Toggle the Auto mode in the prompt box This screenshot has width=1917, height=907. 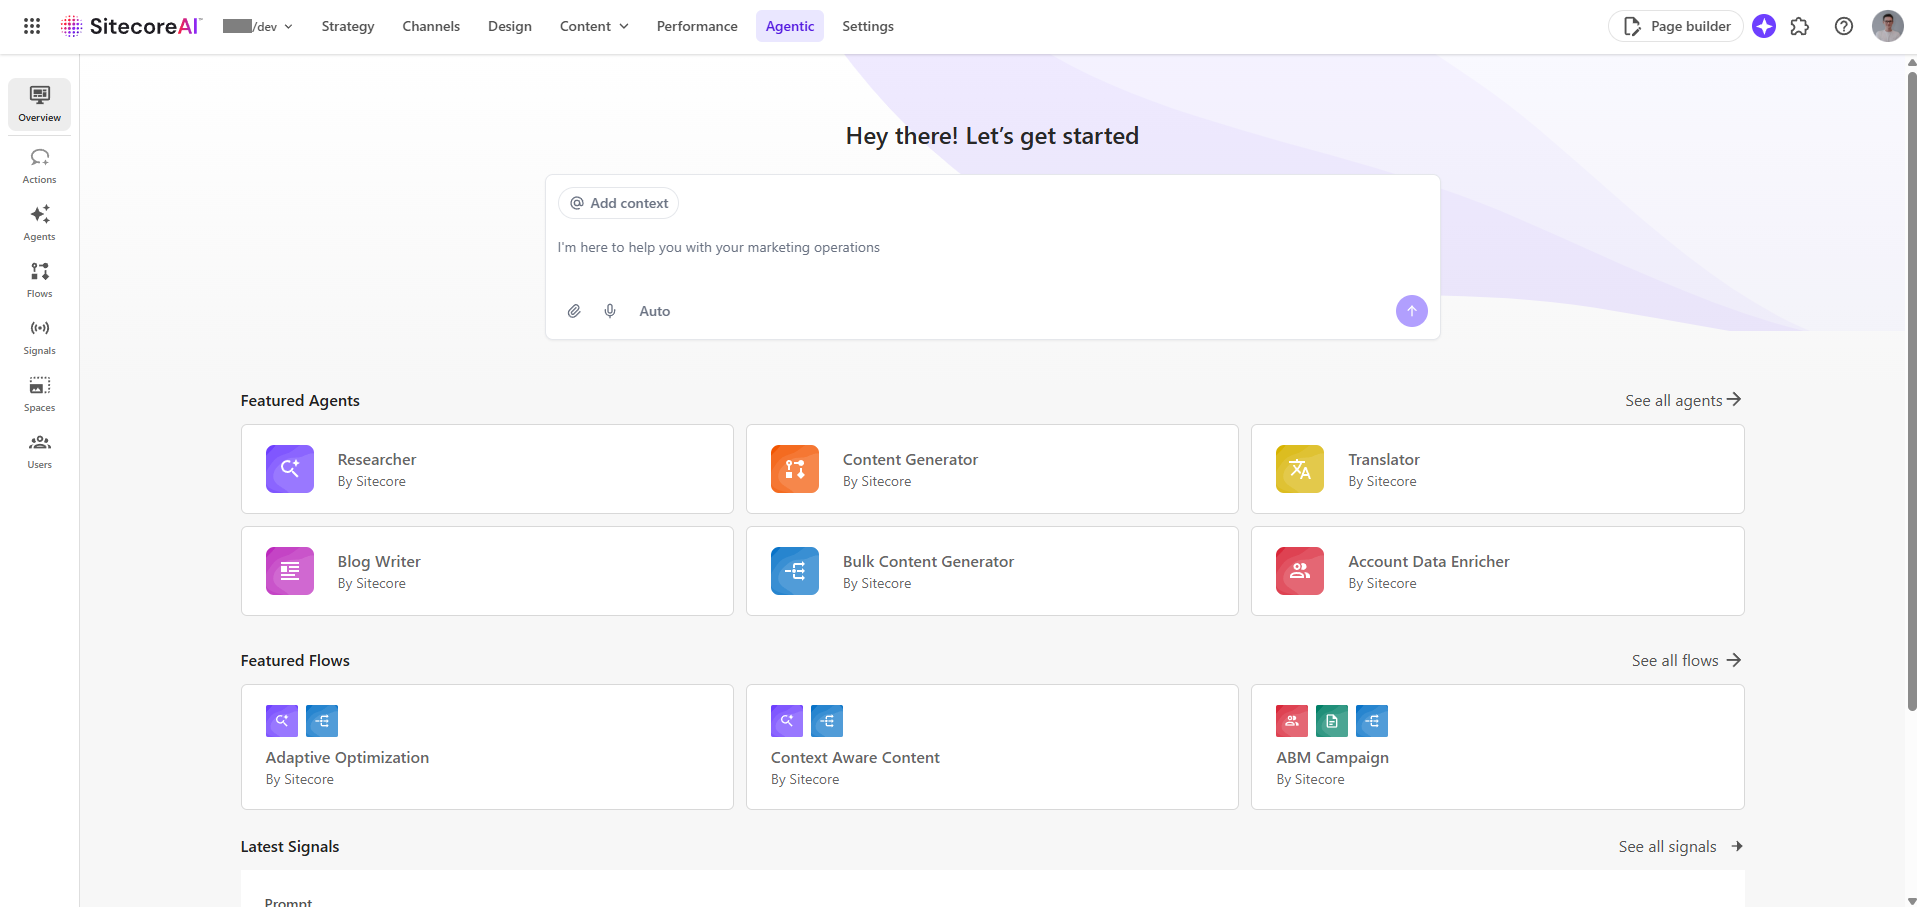click(654, 311)
